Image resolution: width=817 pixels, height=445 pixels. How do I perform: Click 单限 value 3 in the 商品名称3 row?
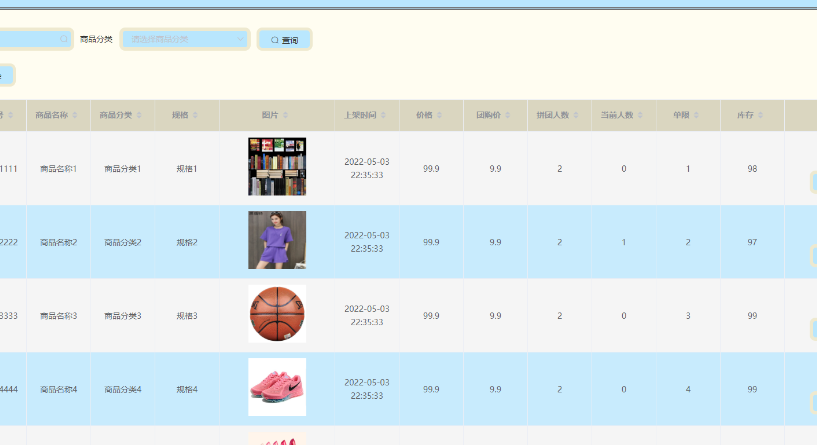pyautogui.click(x=688, y=316)
